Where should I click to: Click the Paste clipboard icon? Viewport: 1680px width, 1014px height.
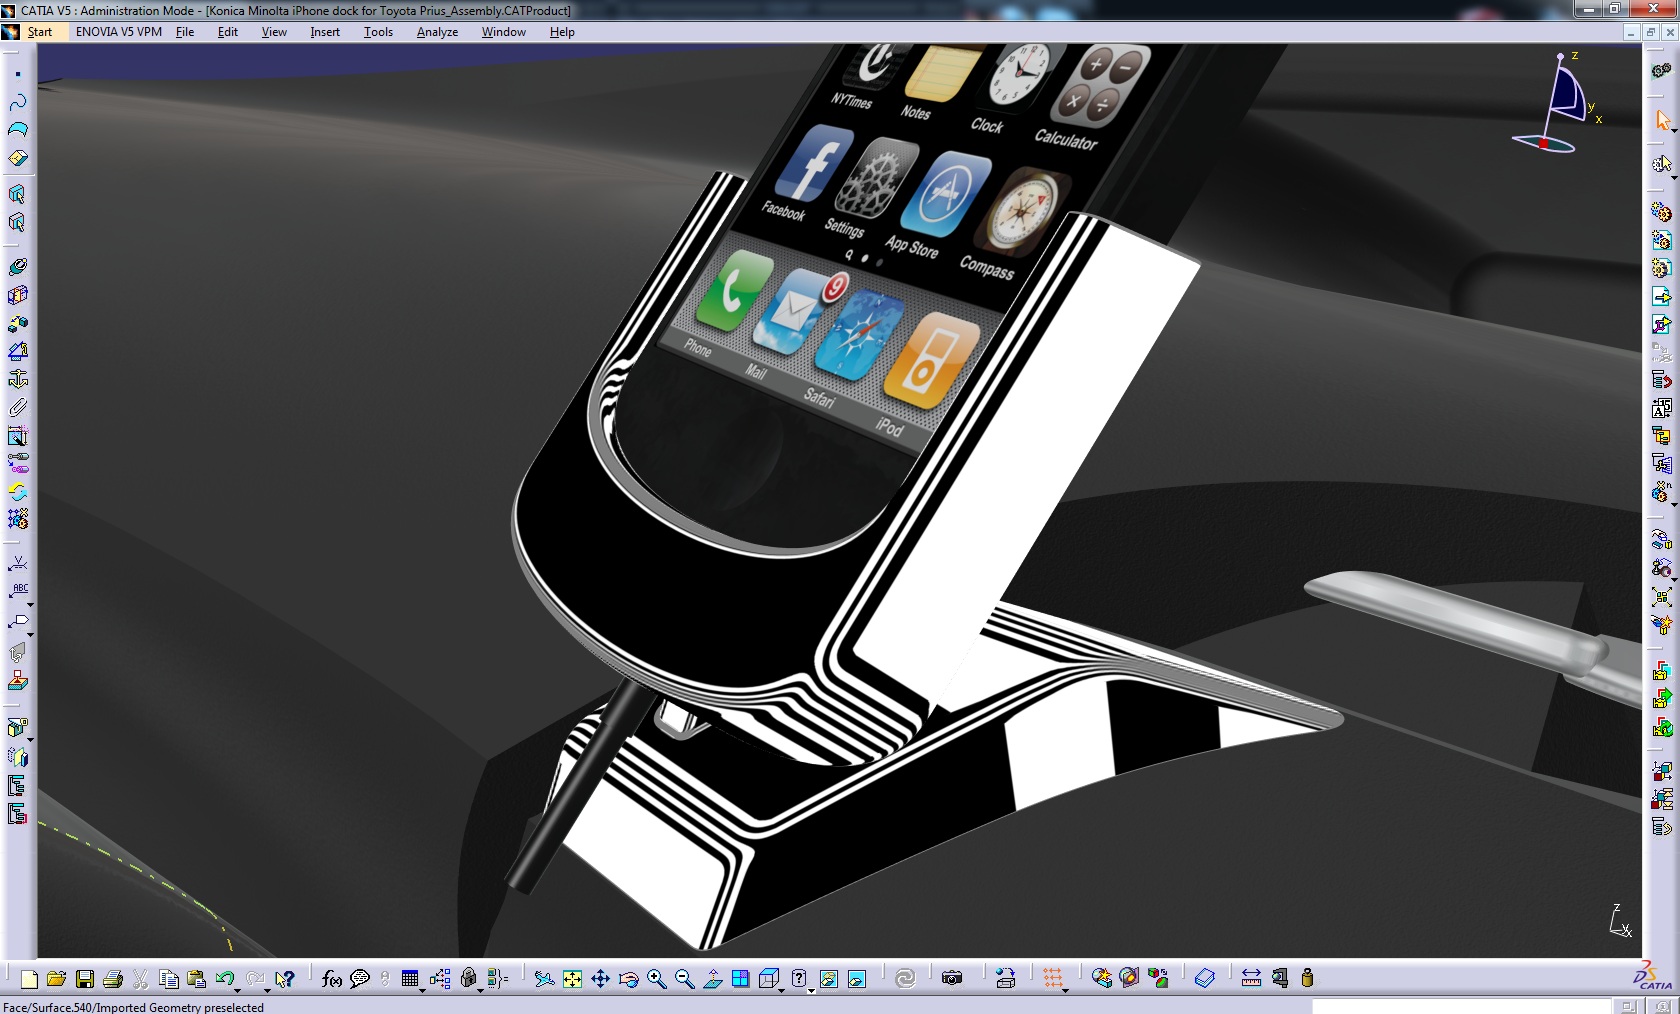197,979
